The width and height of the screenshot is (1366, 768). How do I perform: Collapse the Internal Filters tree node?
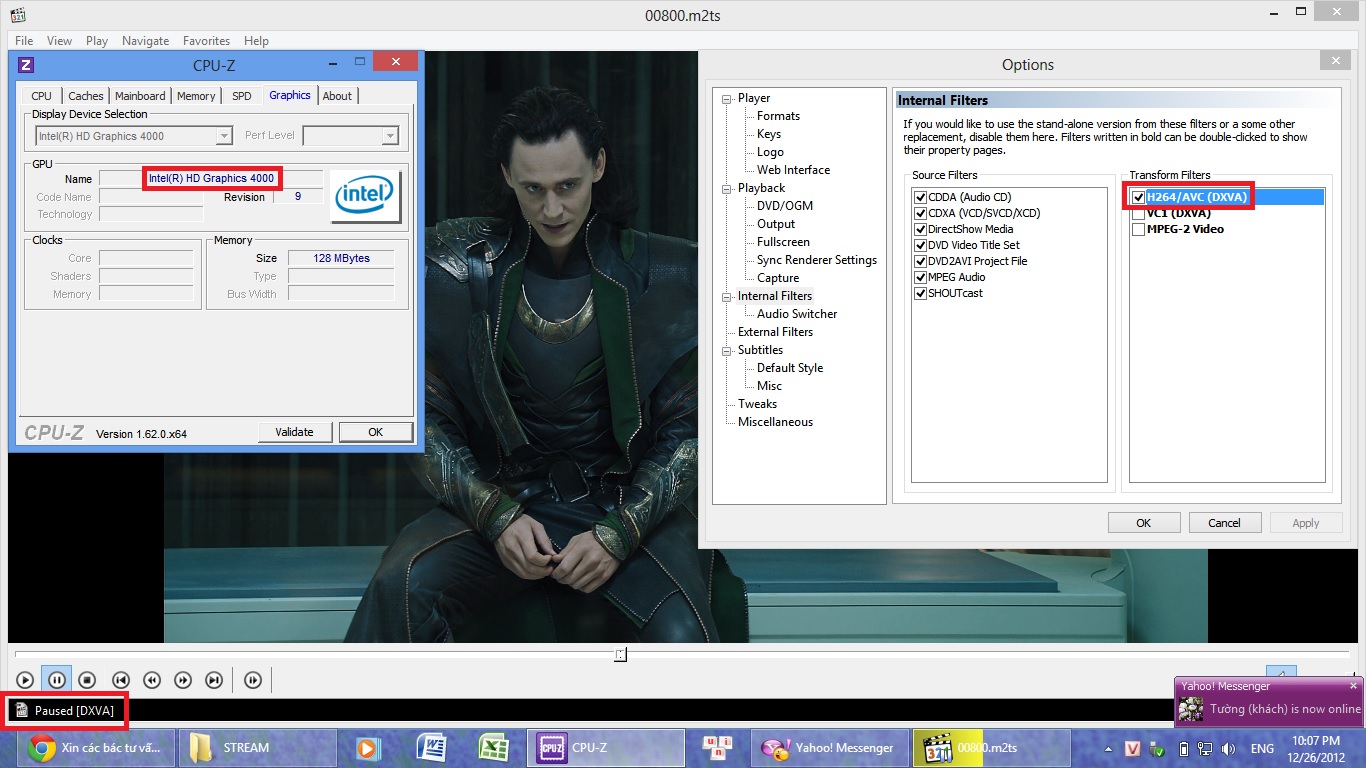coord(728,296)
